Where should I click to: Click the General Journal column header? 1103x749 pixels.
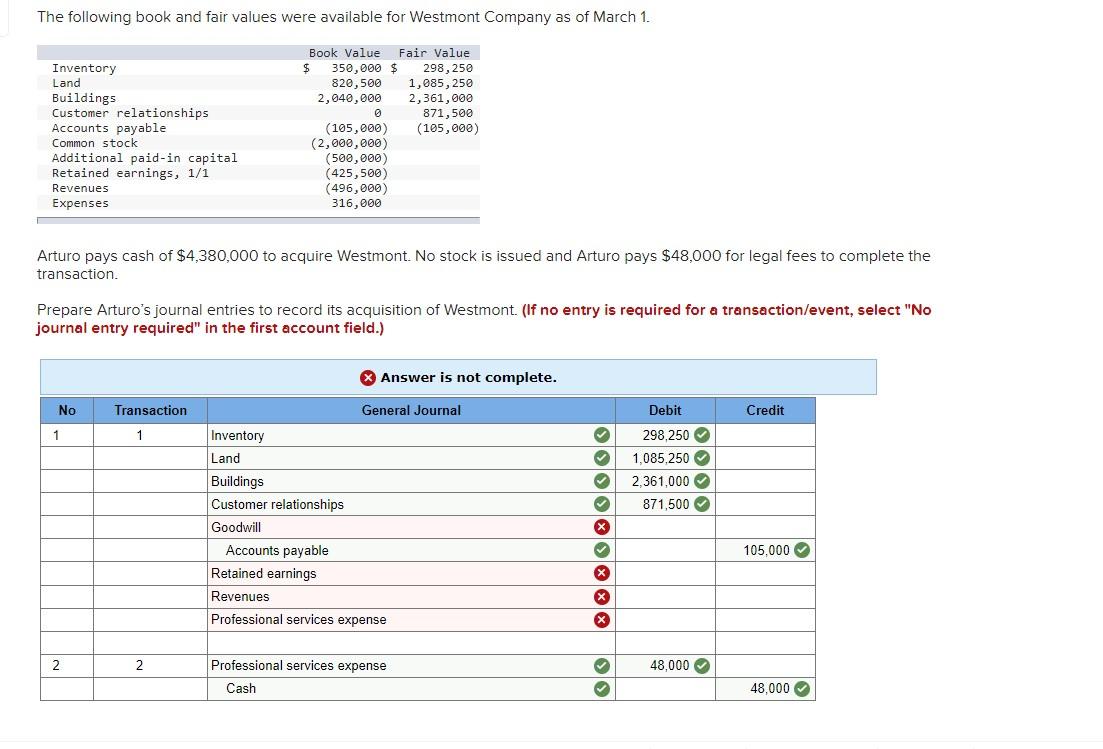pyautogui.click(x=411, y=411)
